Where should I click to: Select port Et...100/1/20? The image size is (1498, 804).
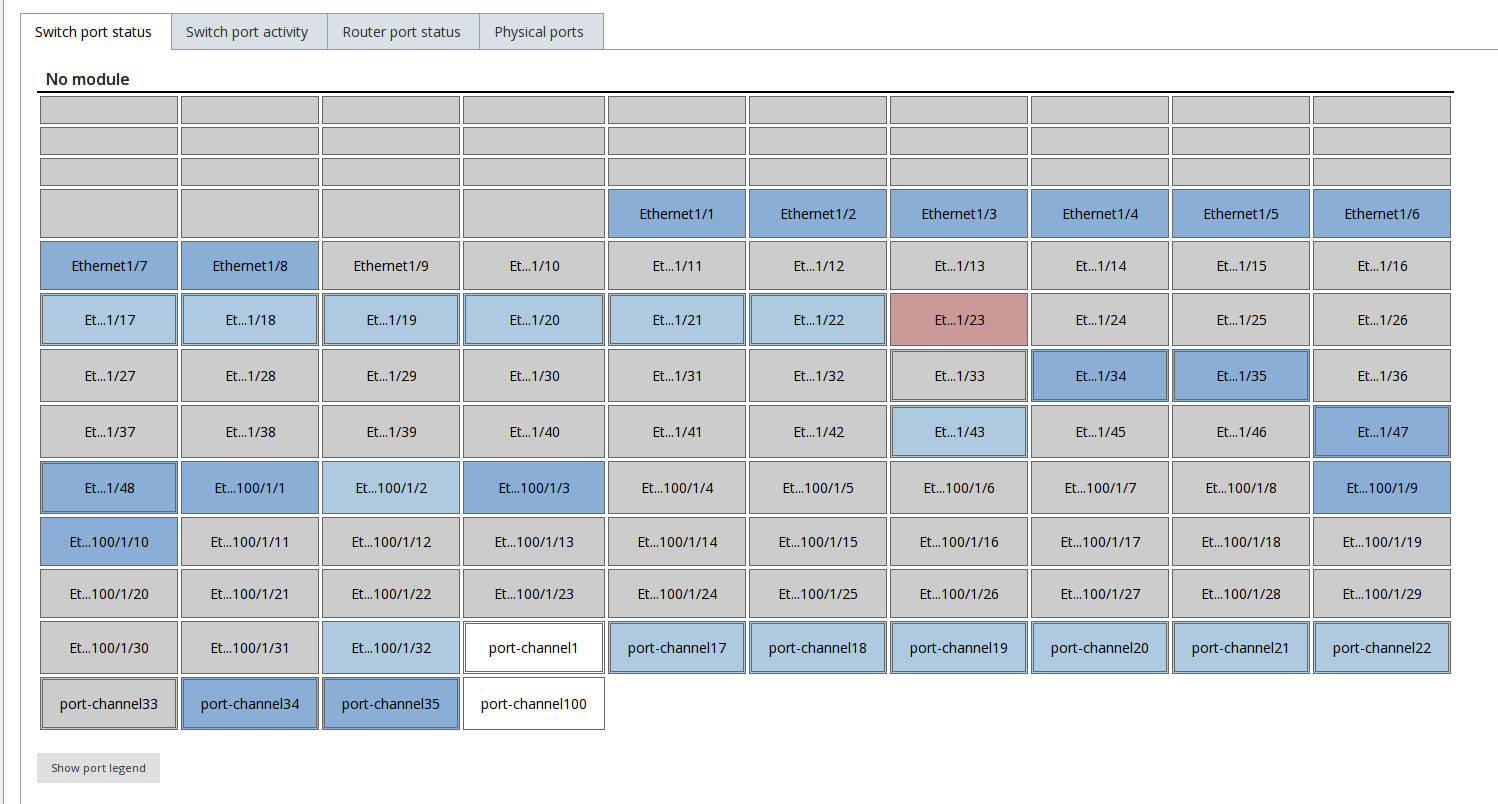pyautogui.click(x=109, y=594)
